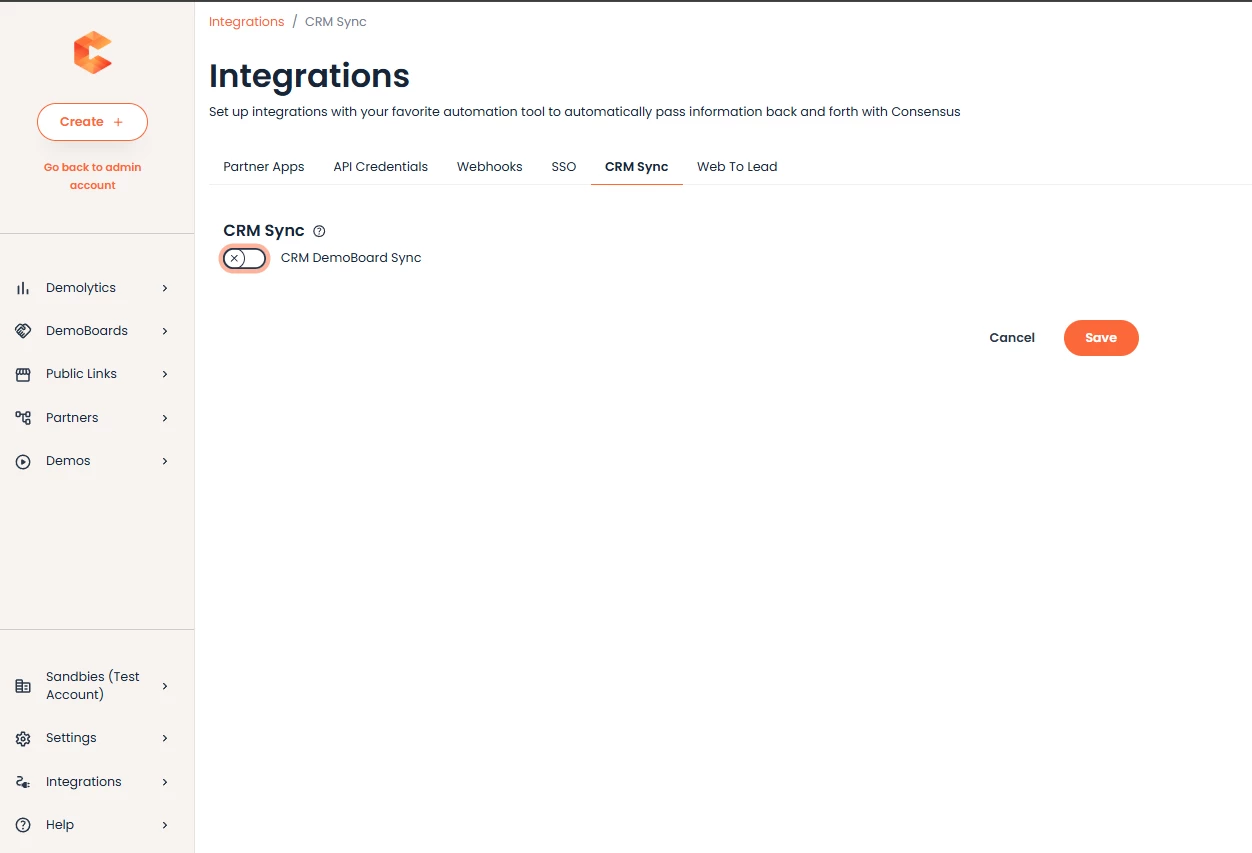1252x853 pixels.
Task: Click the Integrations plug icon in sidebar
Action: point(23,782)
